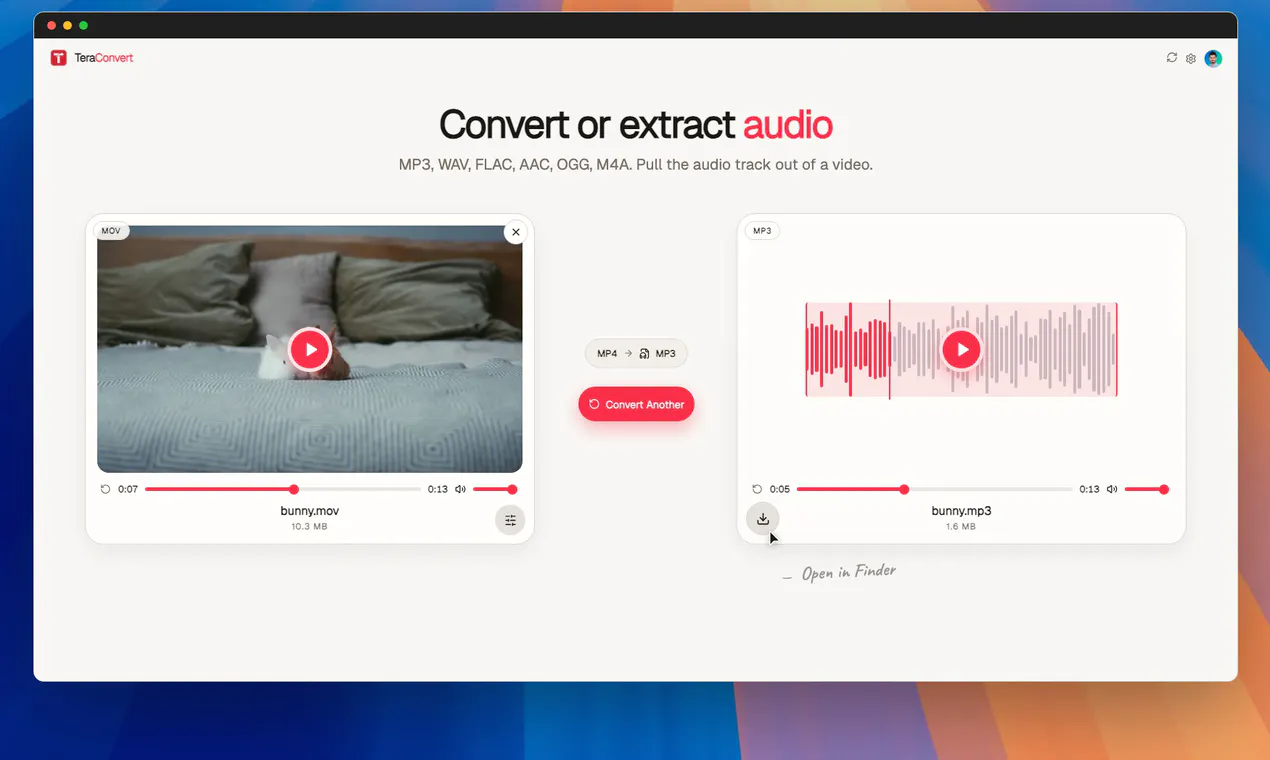The height and width of the screenshot is (760, 1270).
Task: Close the window with red button
Action: [51, 25]
